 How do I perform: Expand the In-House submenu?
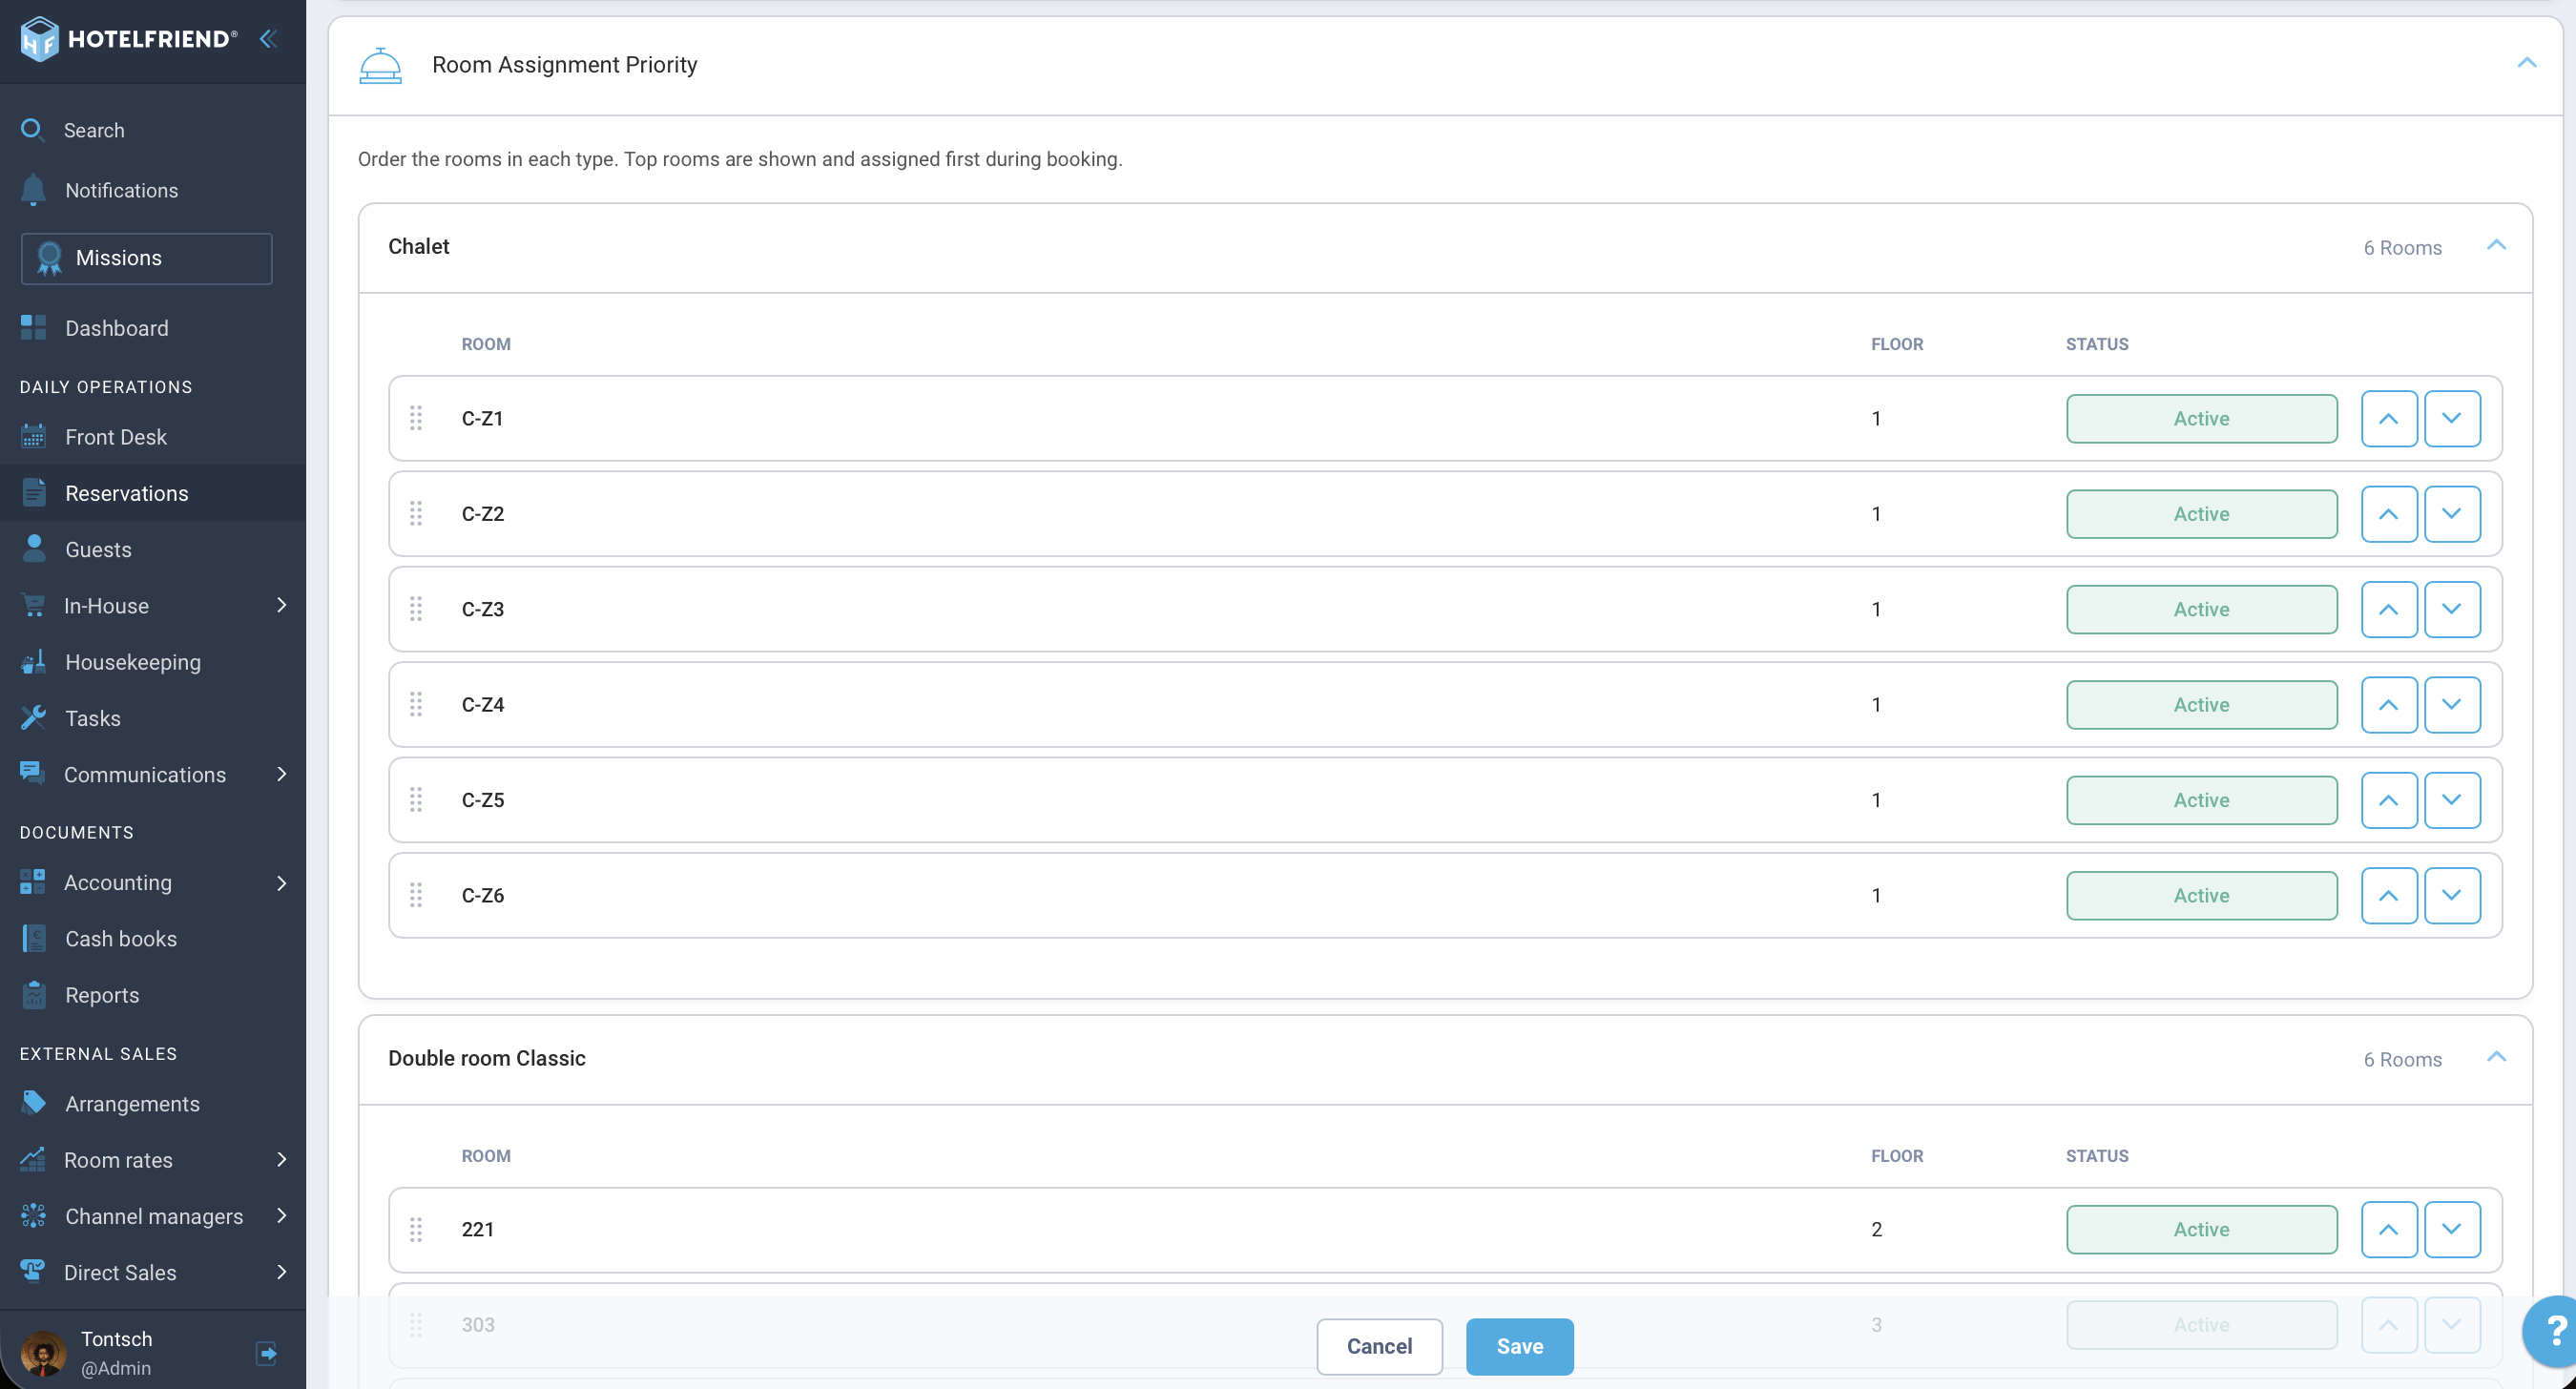click(282, 605)
